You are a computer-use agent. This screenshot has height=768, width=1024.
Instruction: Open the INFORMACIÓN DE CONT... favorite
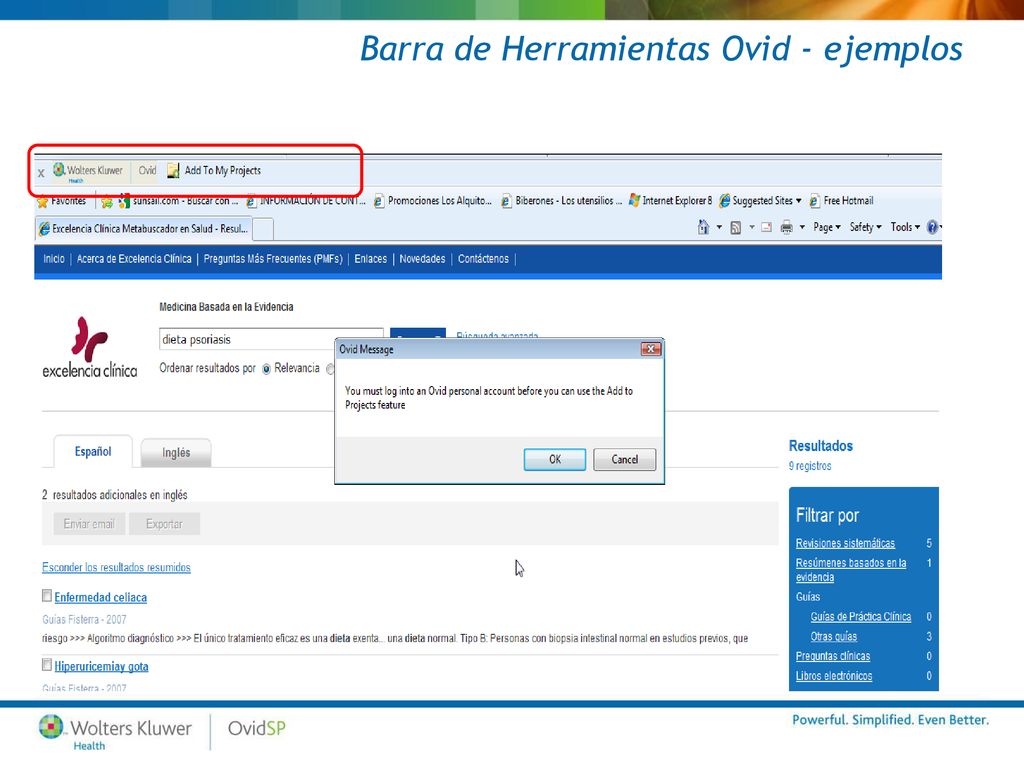(x=305, y=201)
